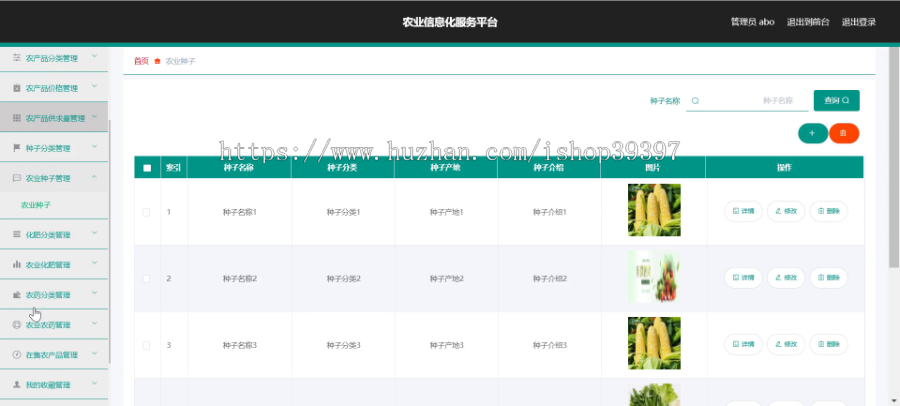Click the 农产品价格管理 clipboard icon
This screenshot has height=406, width=900.
(x=17, y=88)
